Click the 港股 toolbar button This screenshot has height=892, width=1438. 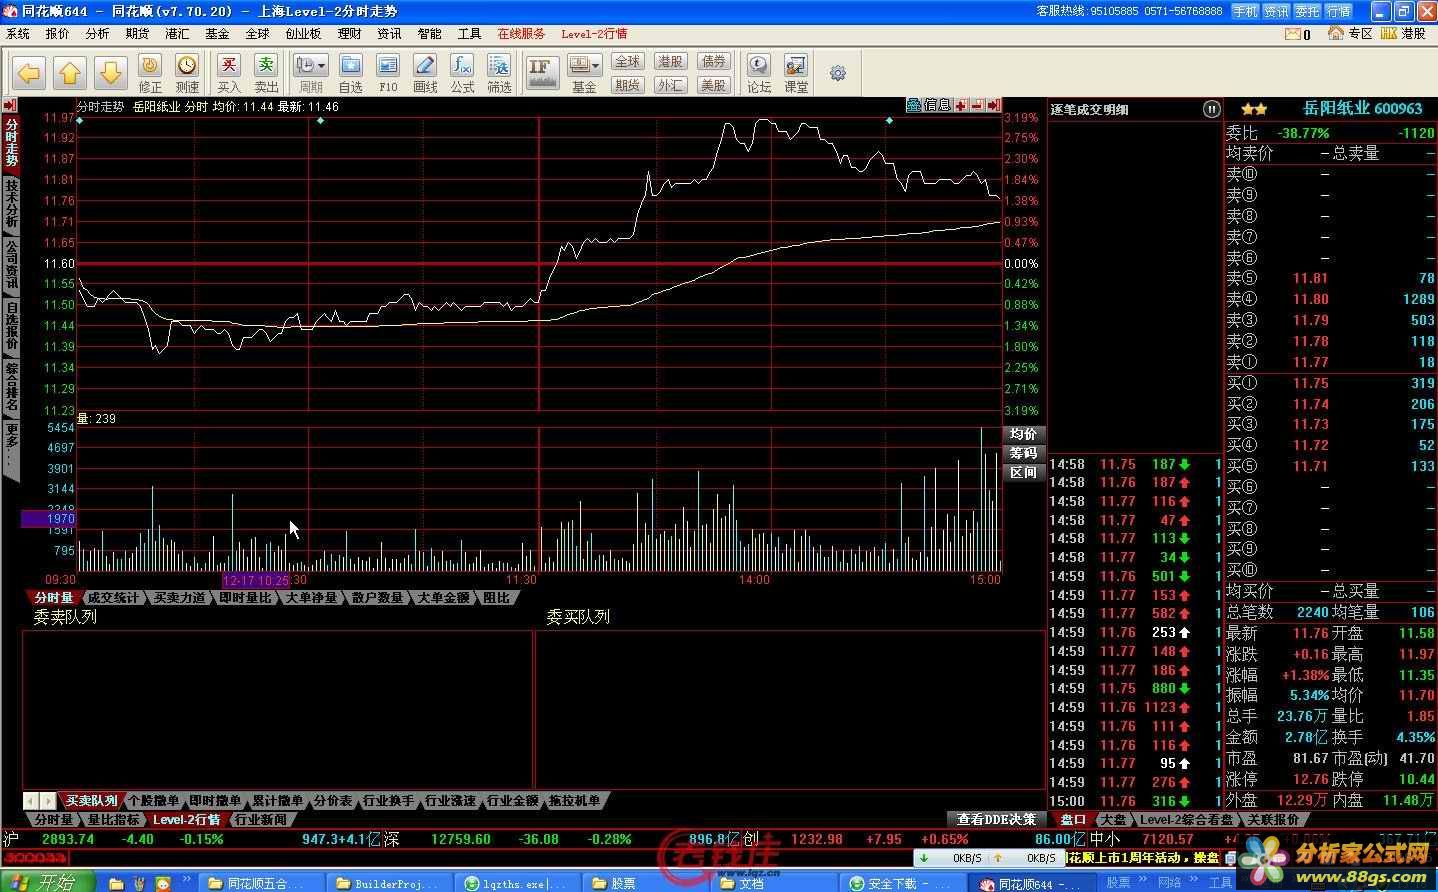click(670, 62)
